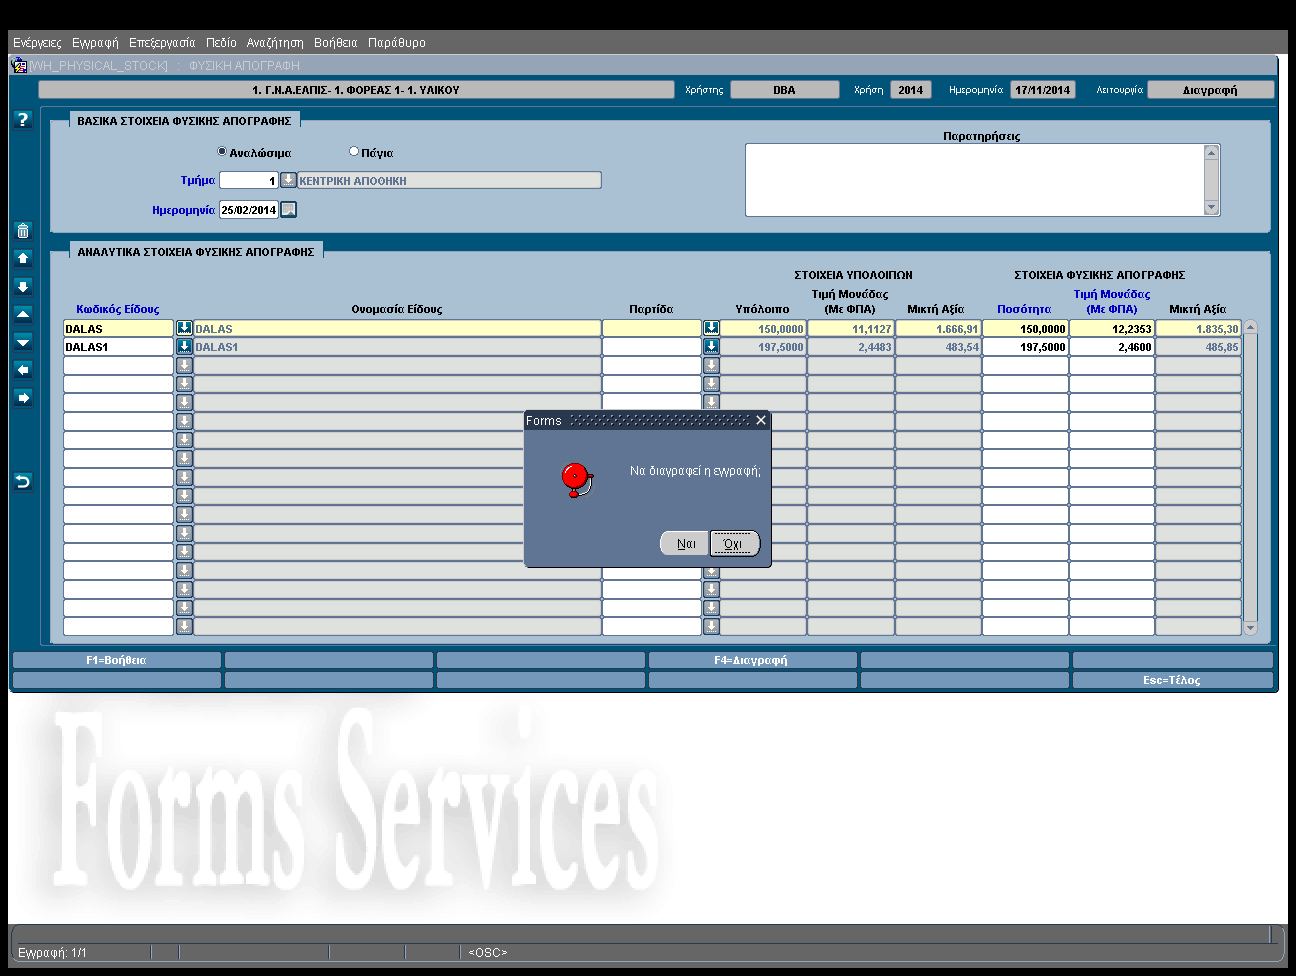This screenshot has height=976, width=1296.
Task: Open the Τμήμα list of values button
Action: click(288, 180)
